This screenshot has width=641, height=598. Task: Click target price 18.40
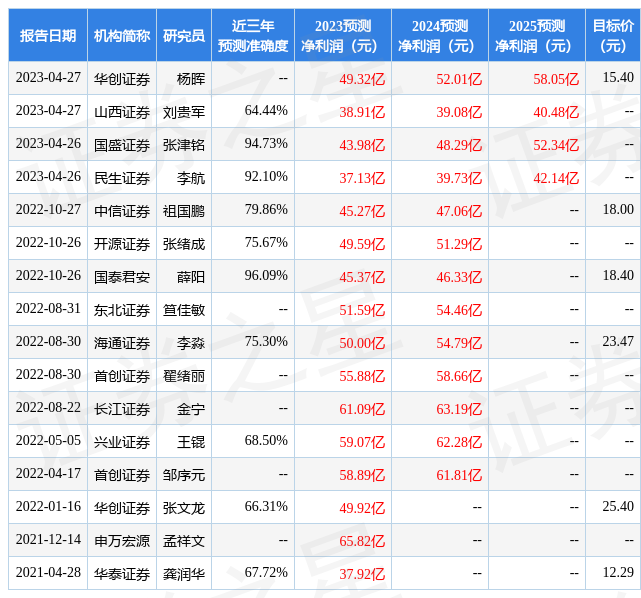tap(618, 275)
